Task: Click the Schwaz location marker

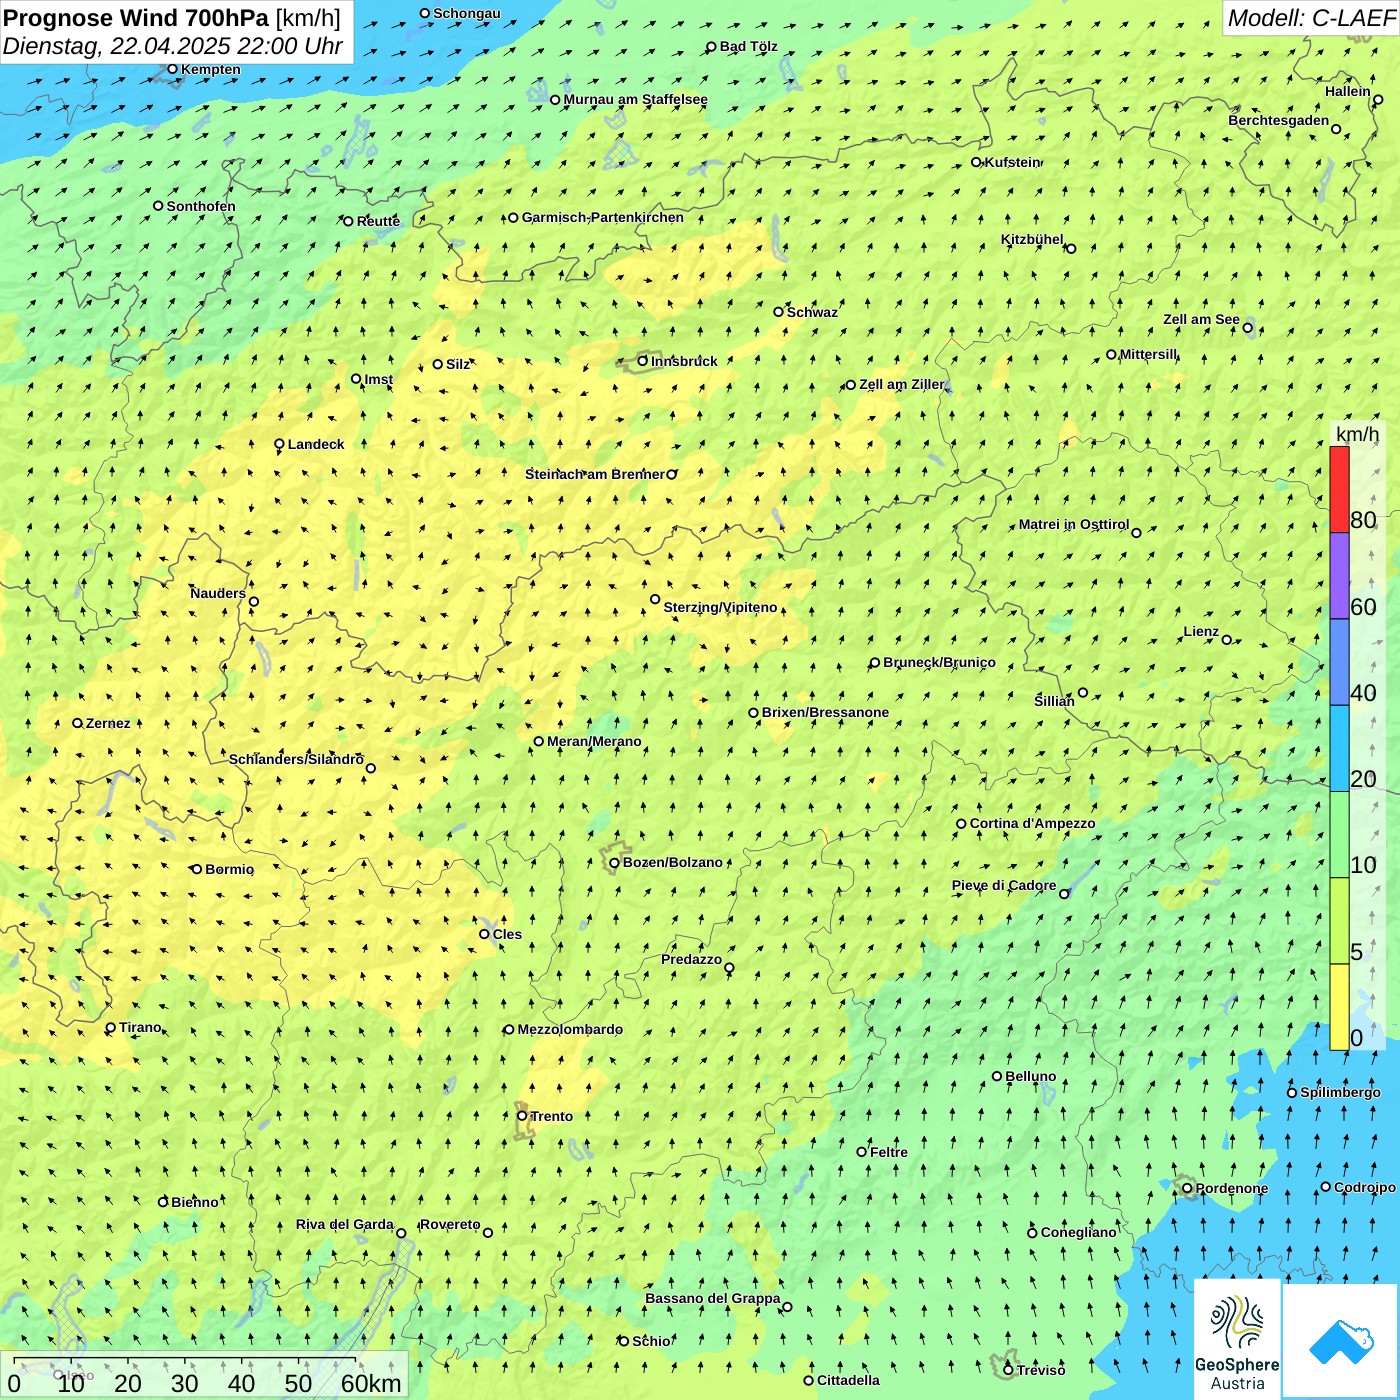Action: [779, 312]
